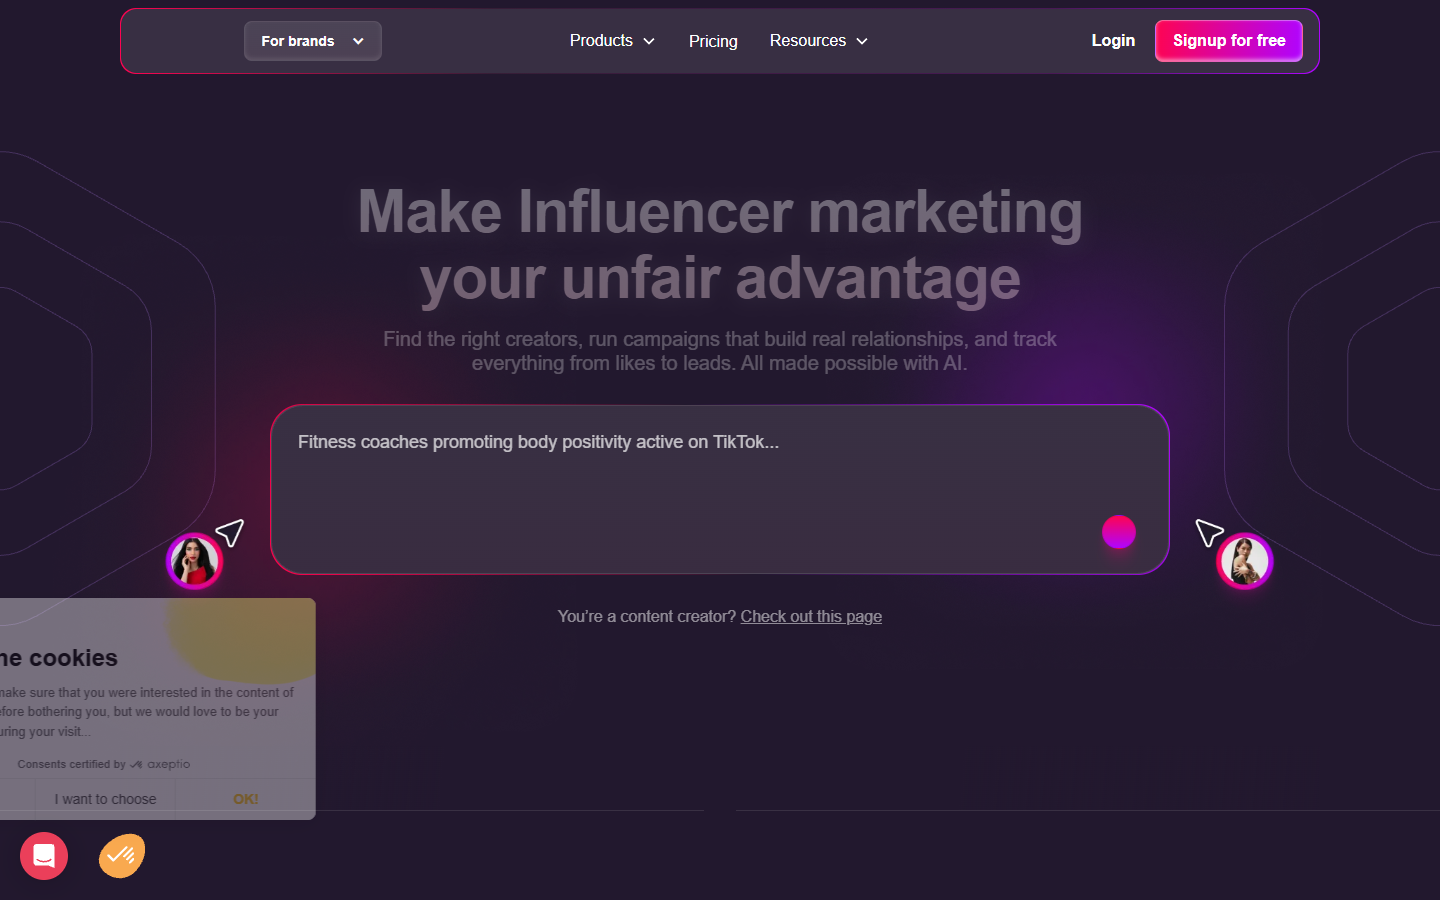1440x900 pixels.
Task: Expand the Resources menu chevron
Action: (x=862, y=41)
